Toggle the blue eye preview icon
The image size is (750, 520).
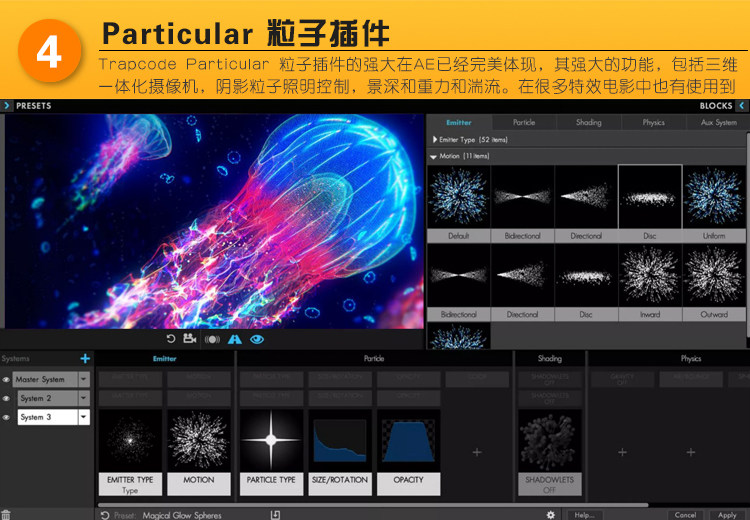[257, 339]
